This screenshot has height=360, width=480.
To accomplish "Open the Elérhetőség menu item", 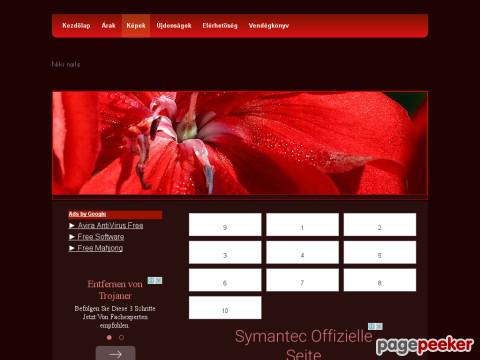I will (x=220, y=26).
